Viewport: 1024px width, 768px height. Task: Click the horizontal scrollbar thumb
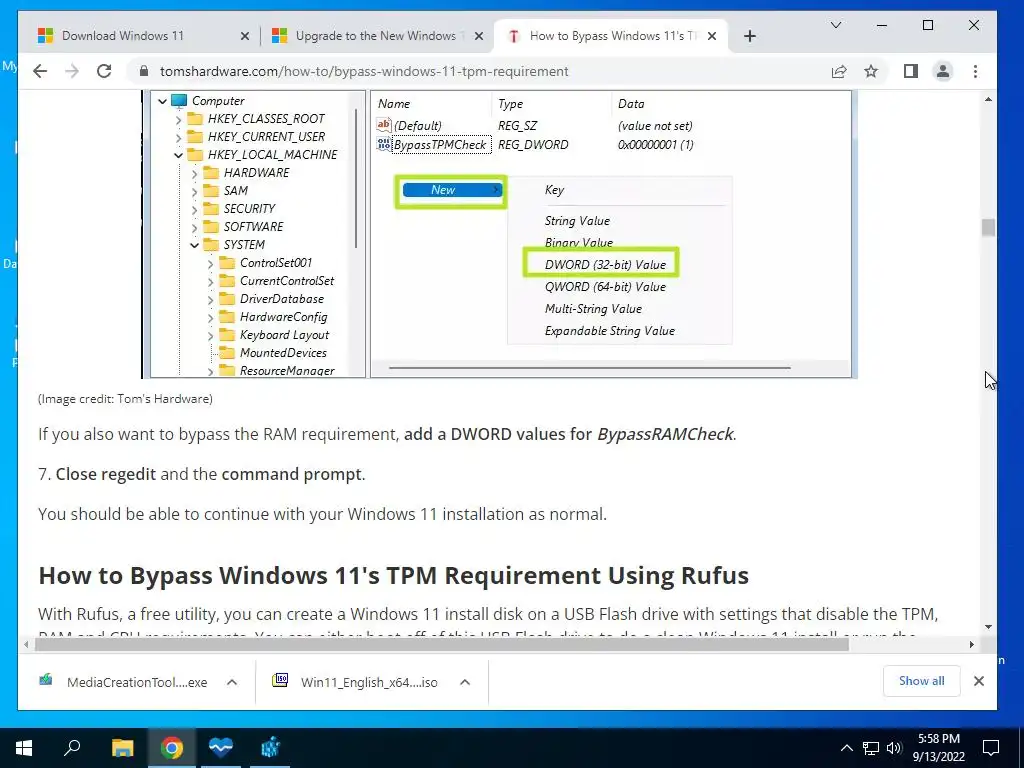pos(441,645)
